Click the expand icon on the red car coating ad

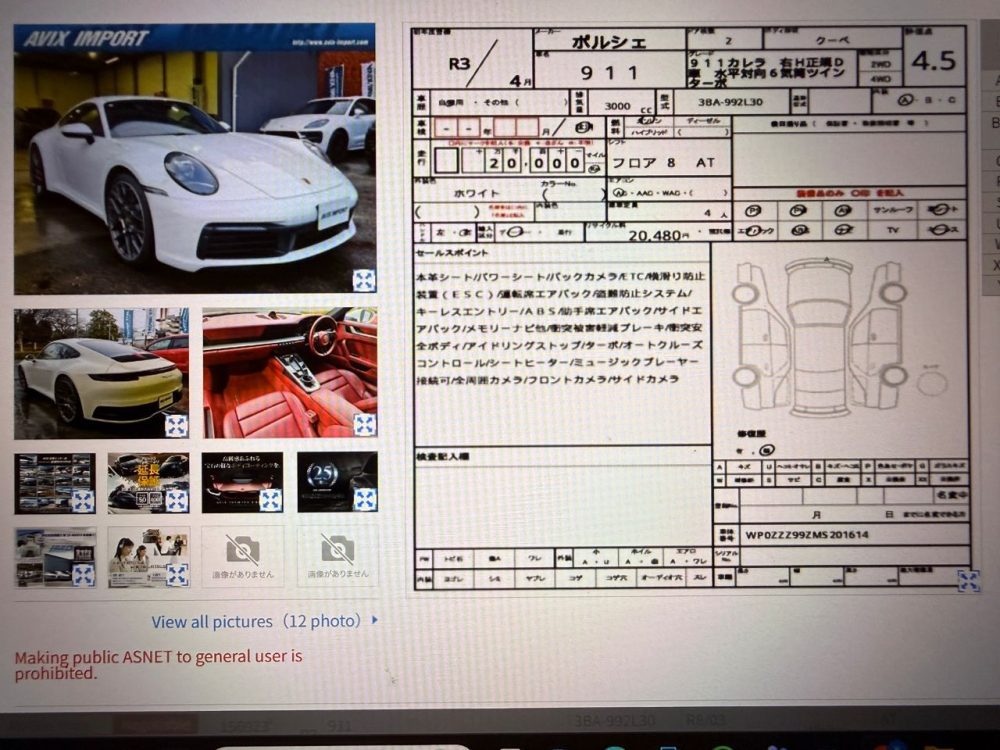270,500
